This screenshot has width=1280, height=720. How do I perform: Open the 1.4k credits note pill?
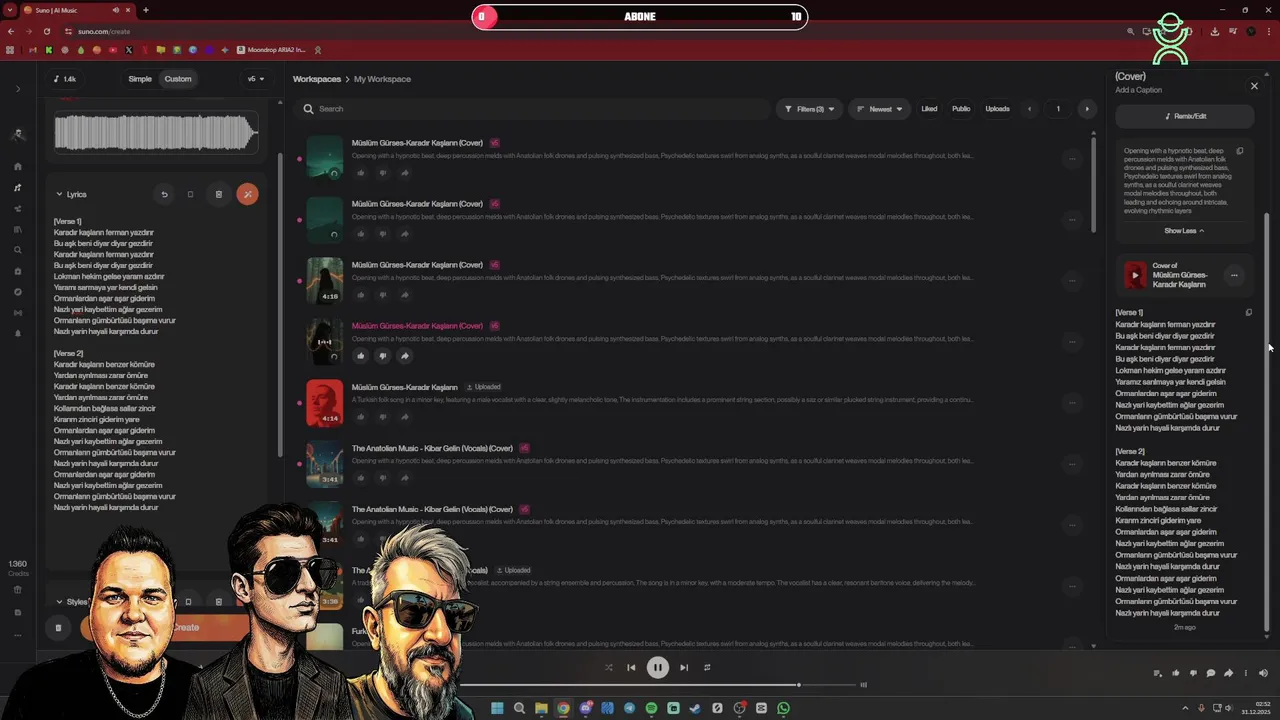tap(65, 79)
